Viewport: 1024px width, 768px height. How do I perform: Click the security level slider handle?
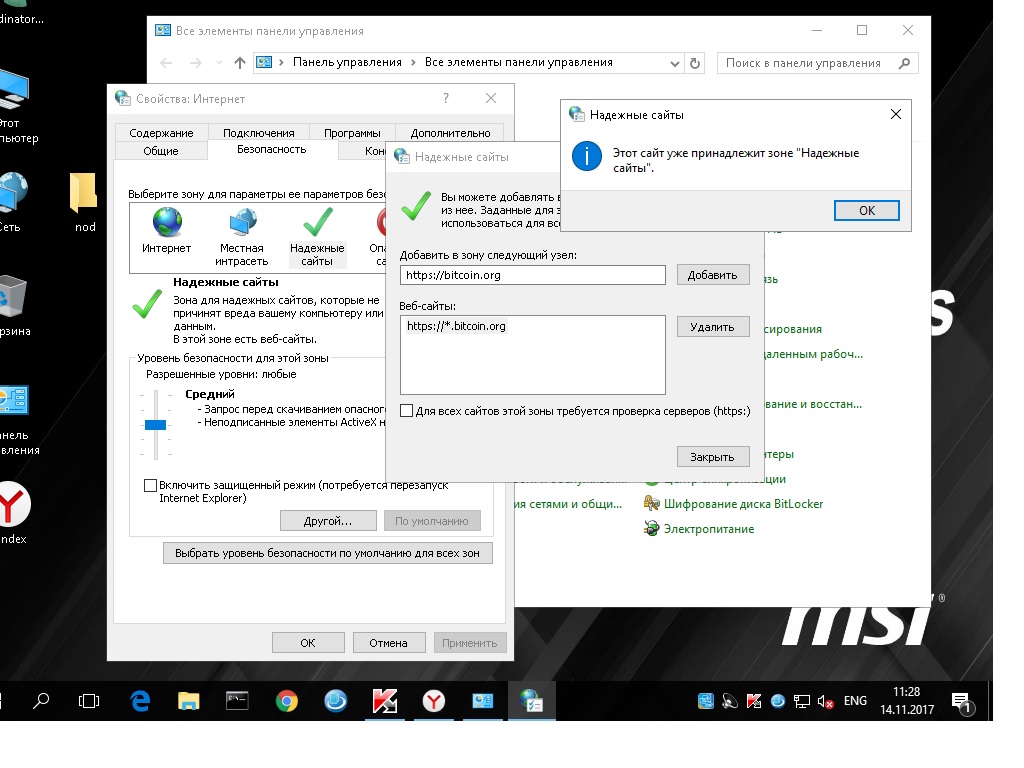tap(155, 425)
